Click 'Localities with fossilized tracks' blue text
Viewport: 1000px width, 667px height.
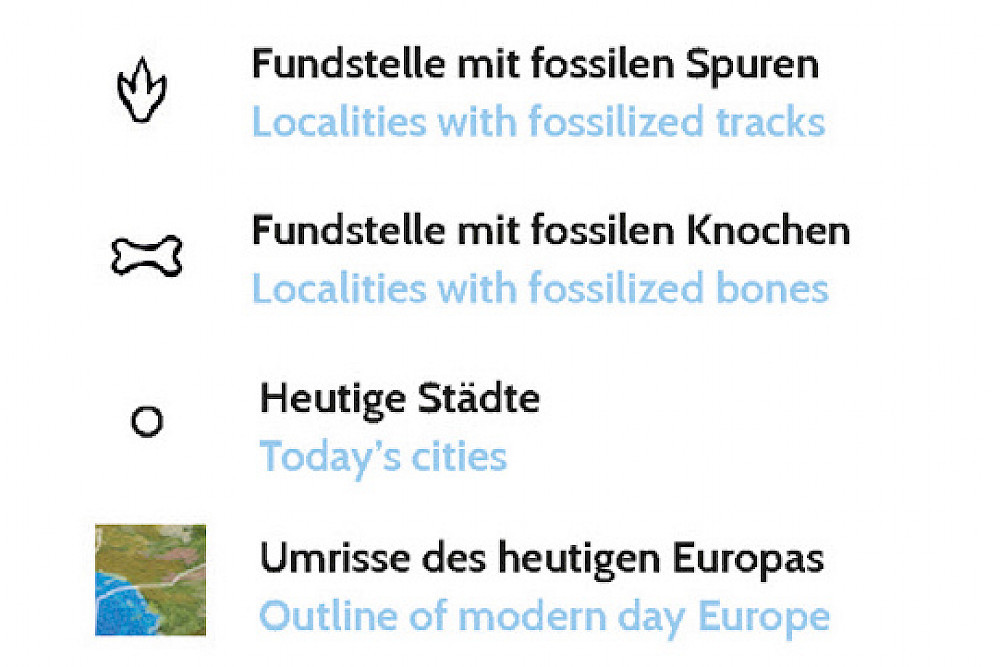pos(538,122)
